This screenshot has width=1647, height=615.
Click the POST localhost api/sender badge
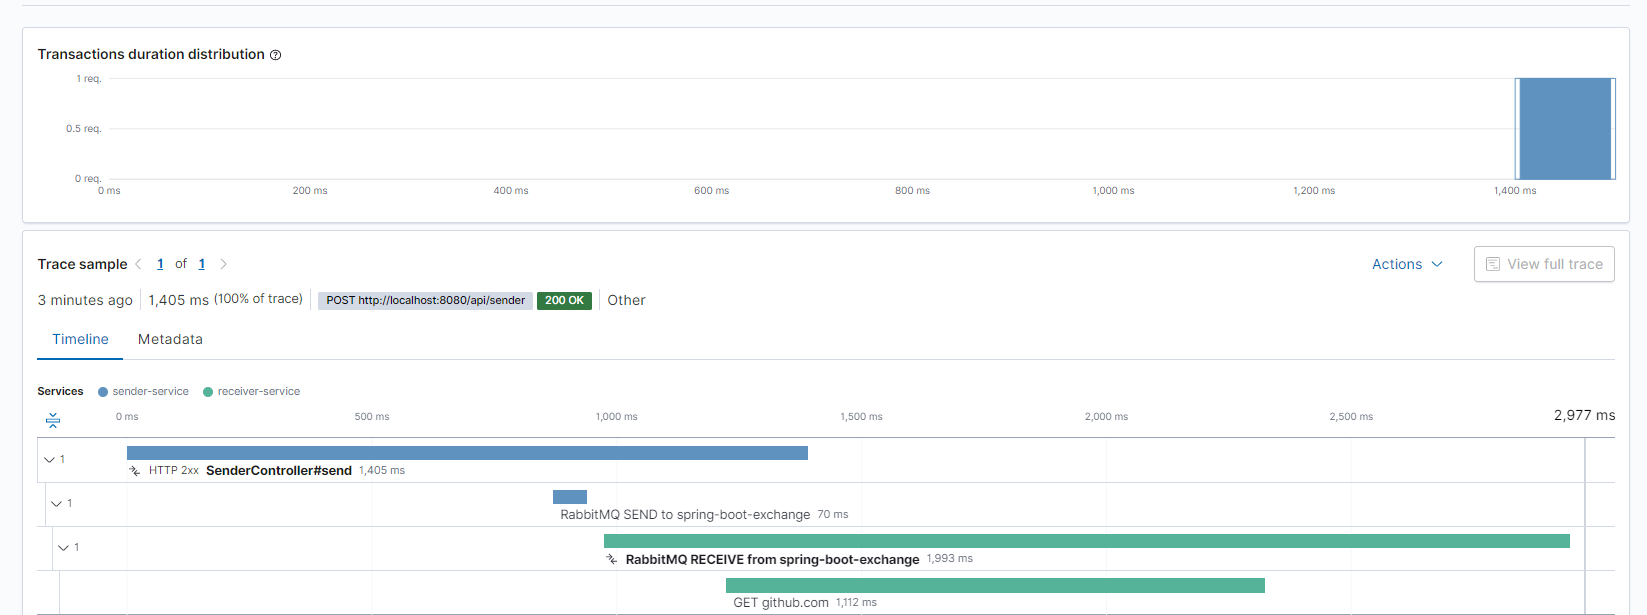pos(425,300)
